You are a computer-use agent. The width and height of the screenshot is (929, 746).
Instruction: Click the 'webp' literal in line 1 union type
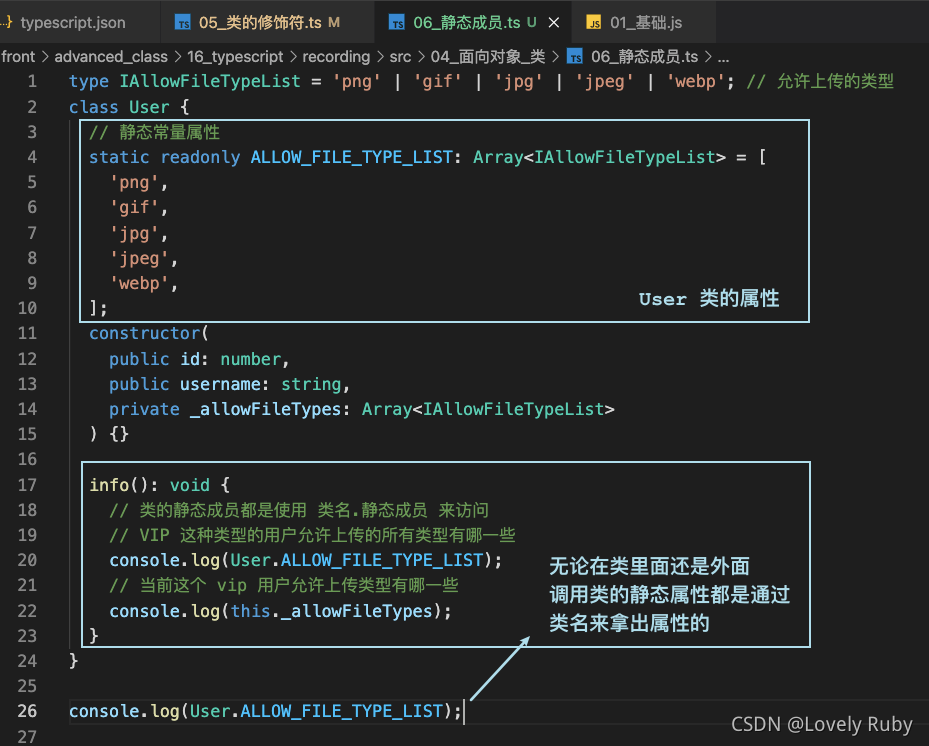[x=696, y=81]
